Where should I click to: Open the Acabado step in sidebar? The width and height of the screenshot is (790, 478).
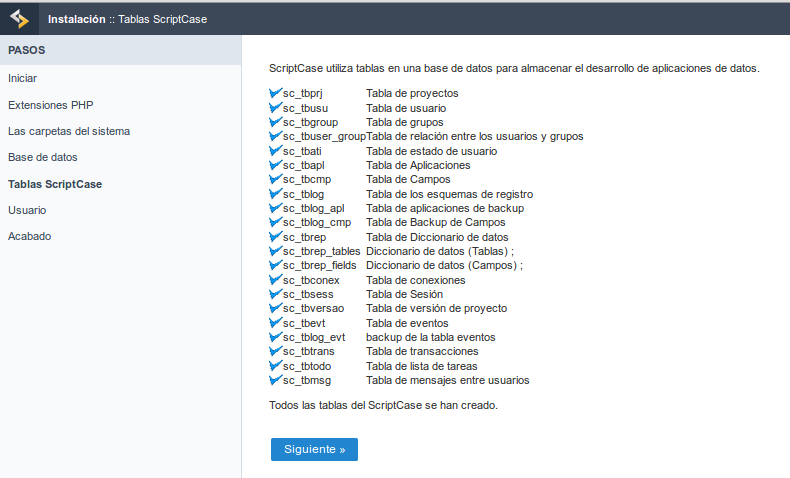click(30, 236)
